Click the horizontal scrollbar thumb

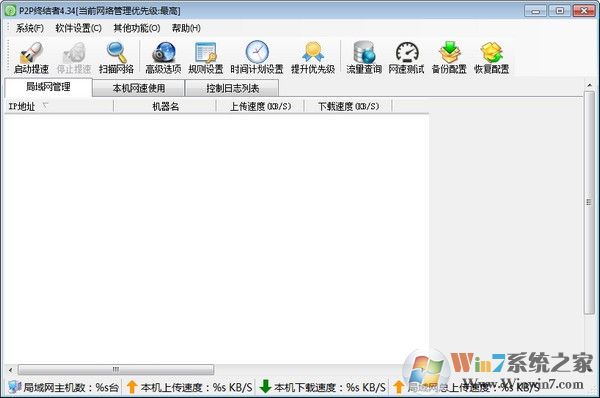tap(116, 370)
